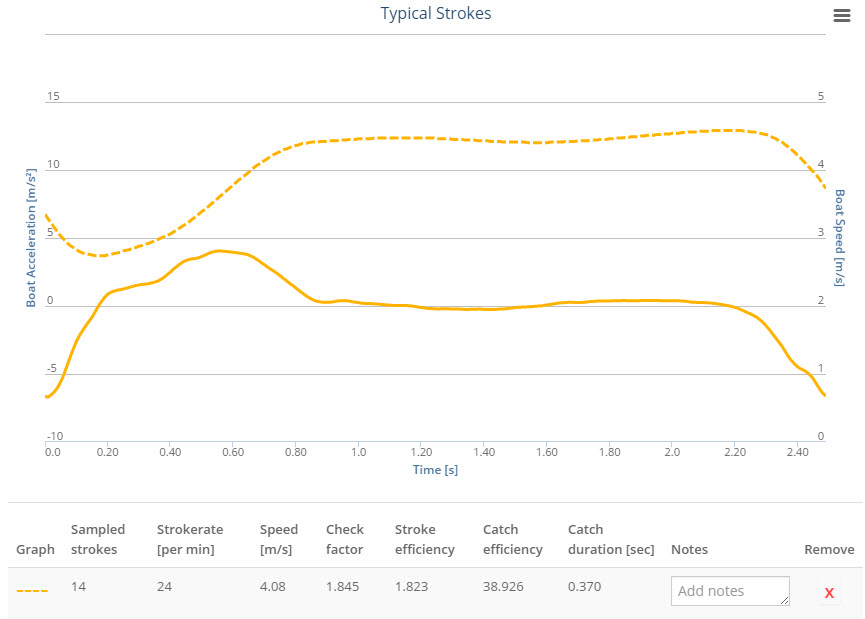Click the Add notes text field

coord(730,591)
